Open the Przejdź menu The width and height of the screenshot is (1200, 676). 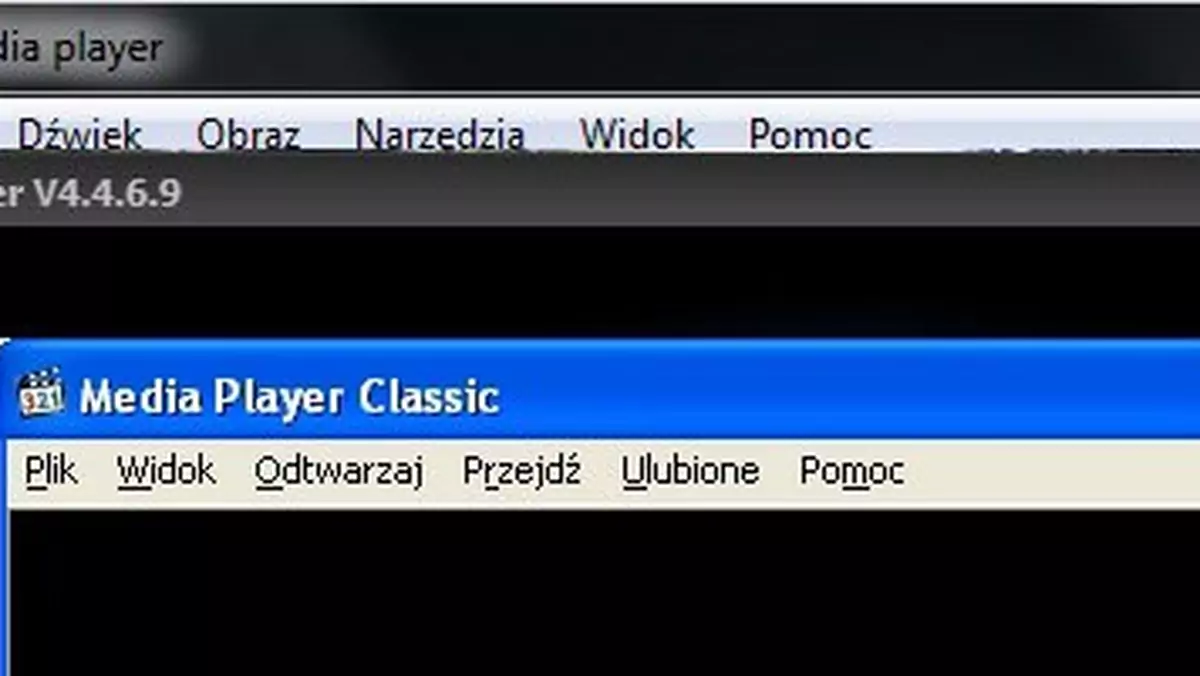[521, 471]
